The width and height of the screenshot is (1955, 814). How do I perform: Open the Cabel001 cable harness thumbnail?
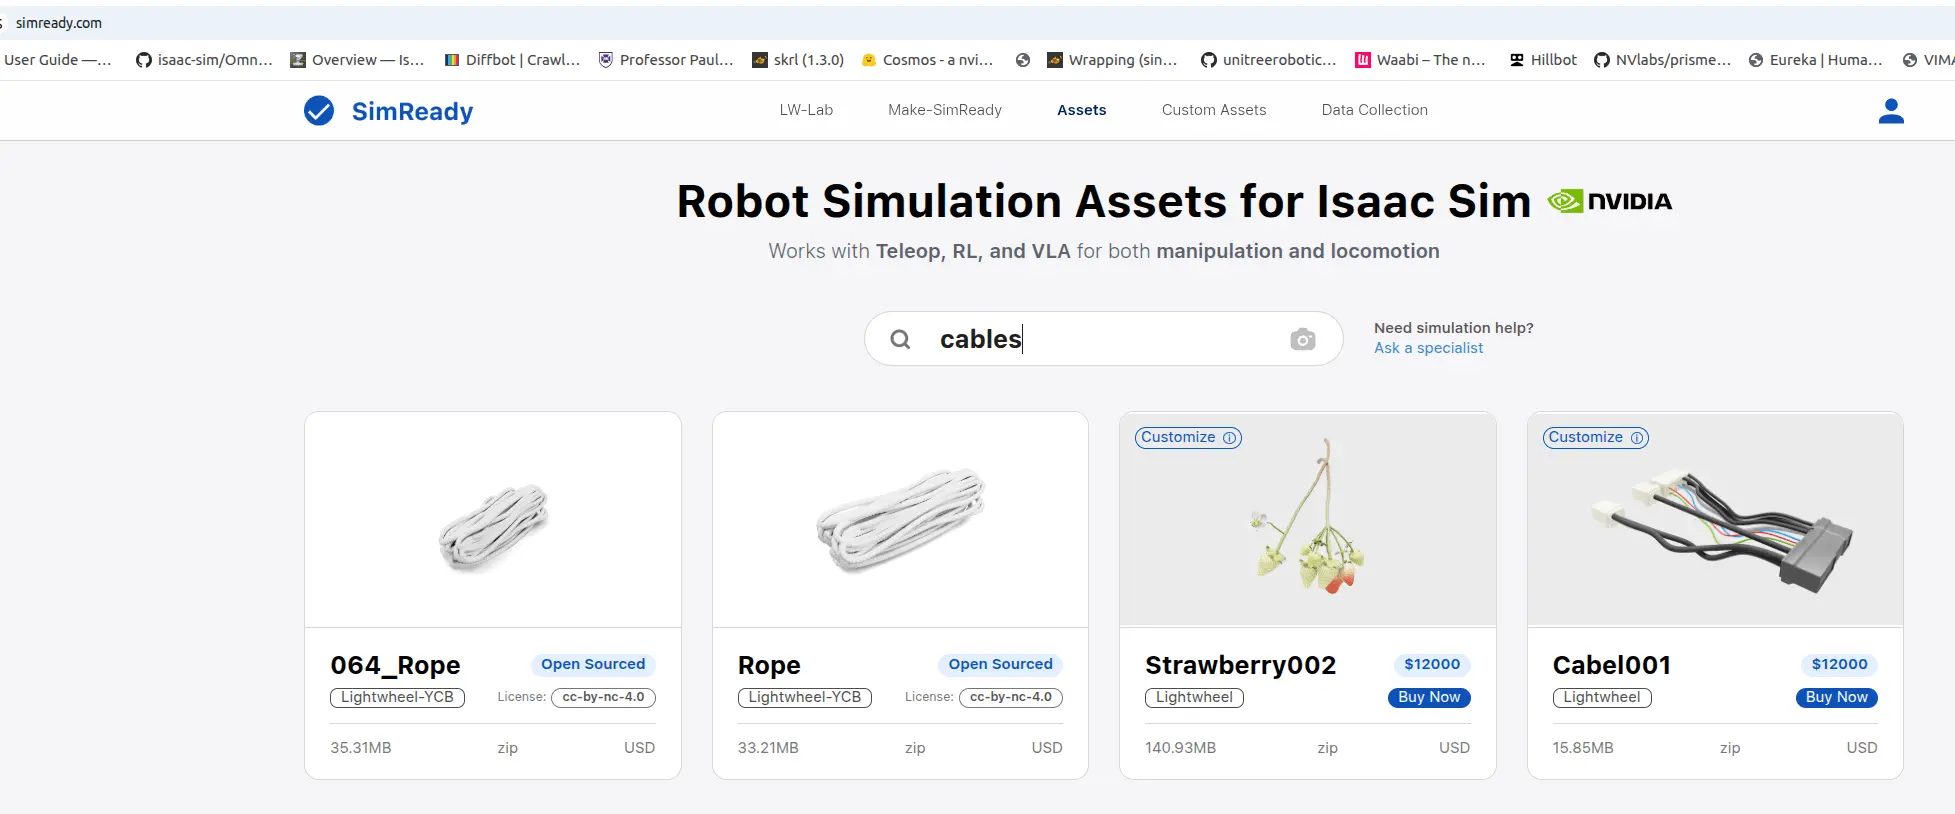click(1715, 520)
